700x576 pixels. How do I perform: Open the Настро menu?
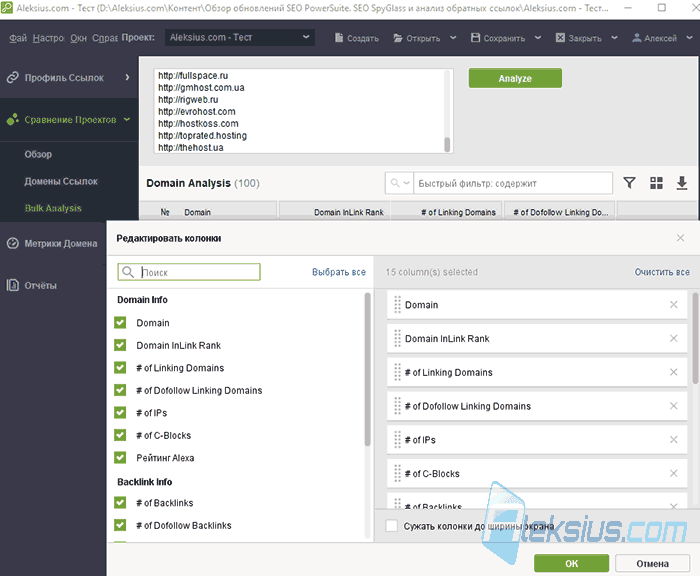pos(48,38)
